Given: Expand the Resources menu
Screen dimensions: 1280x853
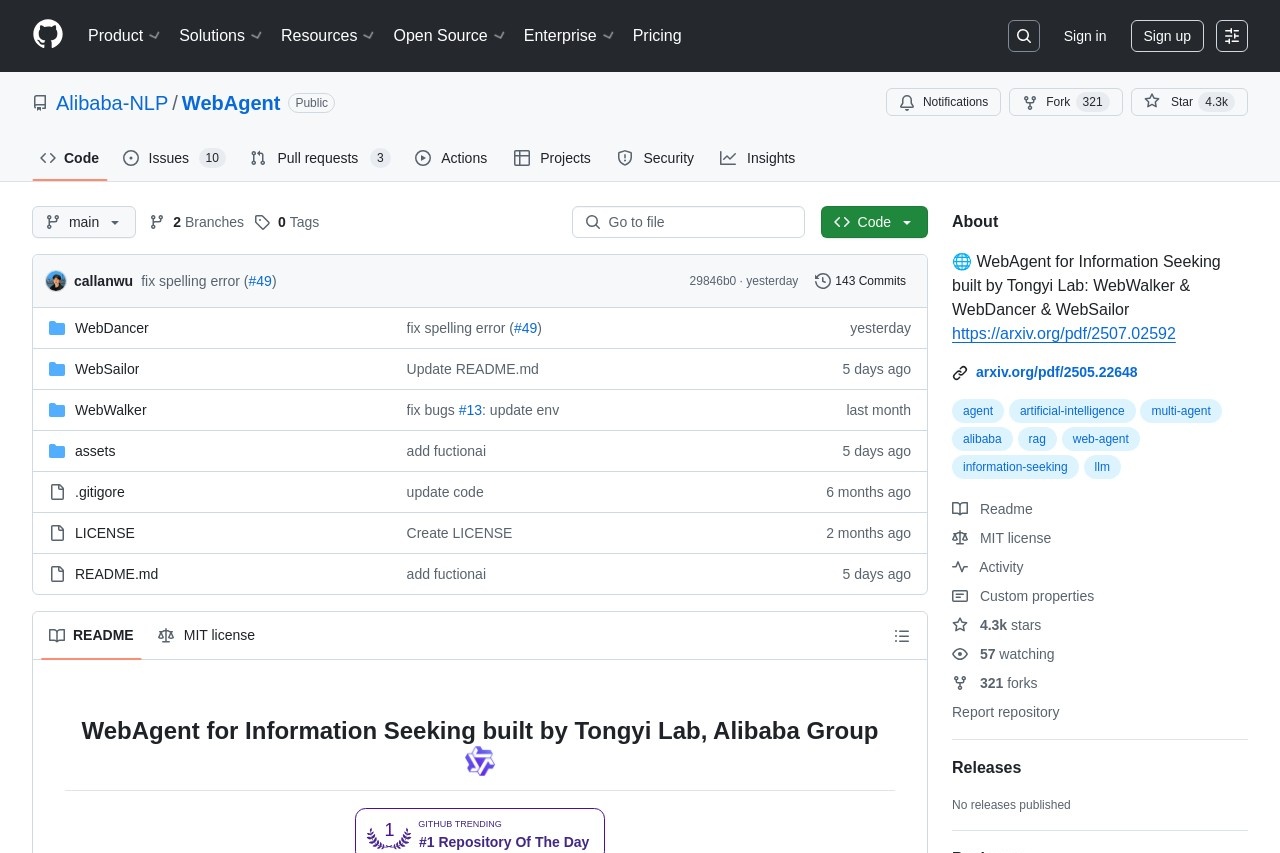Looking at the screenshot, I should coord(328,36).
